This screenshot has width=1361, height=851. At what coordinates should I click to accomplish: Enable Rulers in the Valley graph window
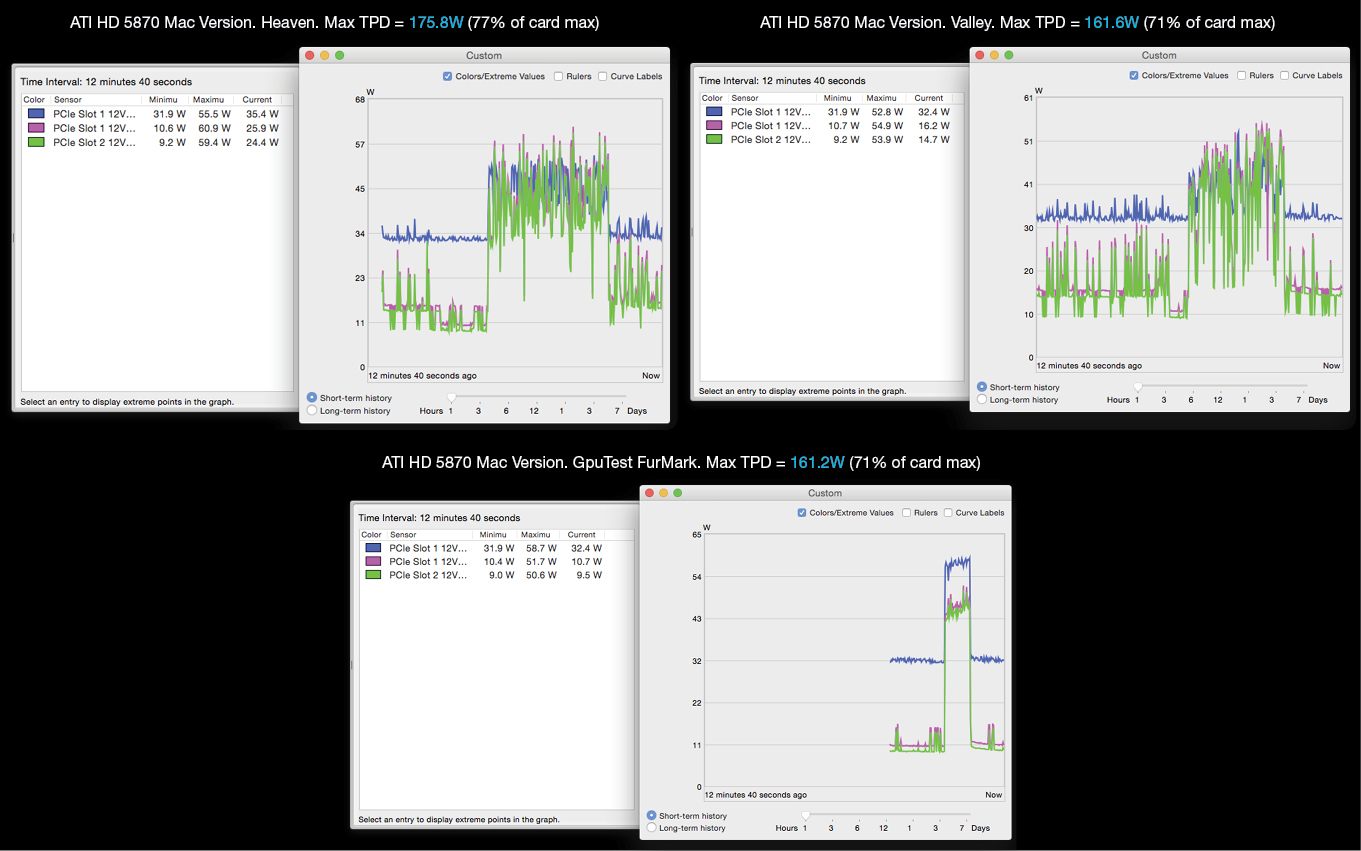pyautogui.click(x=1242, y=75)
